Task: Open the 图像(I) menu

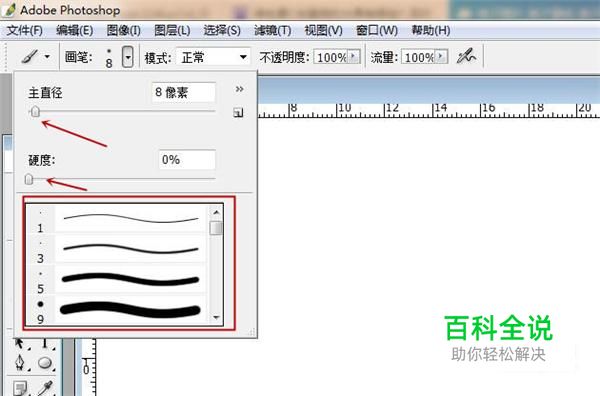Action: click(x=123, y=31)
